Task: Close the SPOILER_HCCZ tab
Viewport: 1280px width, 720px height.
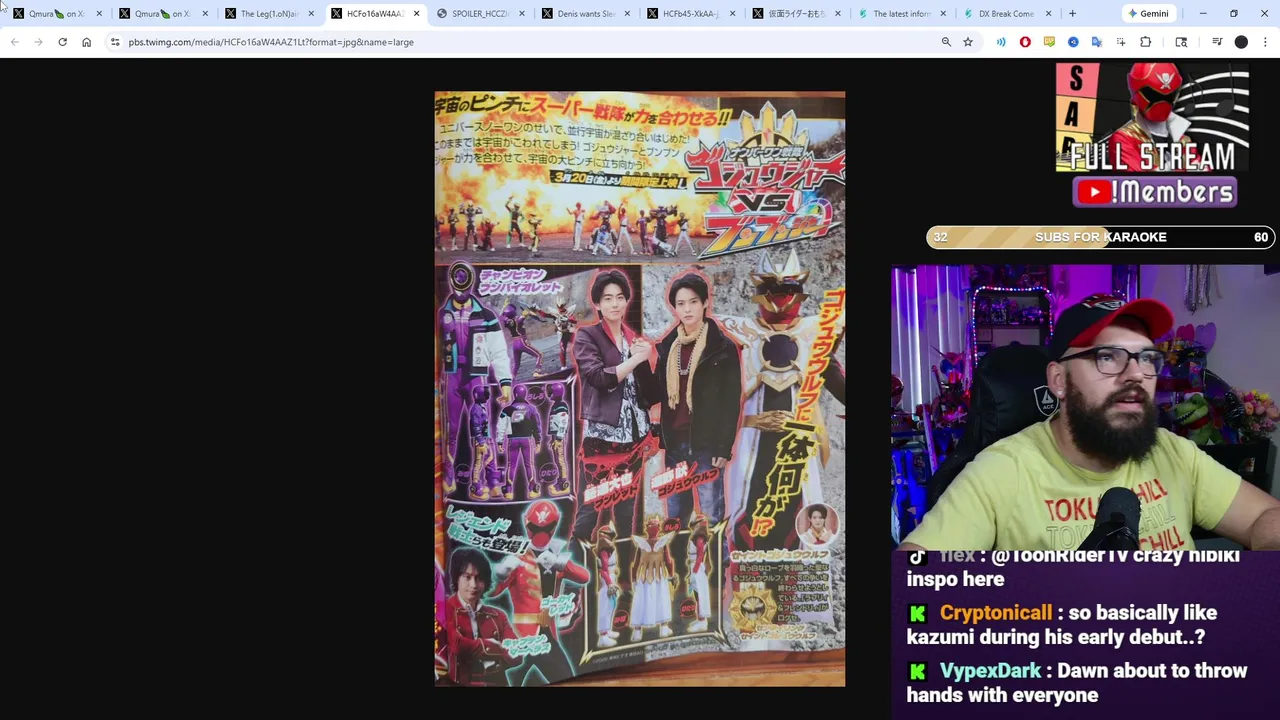Action: 522,13
